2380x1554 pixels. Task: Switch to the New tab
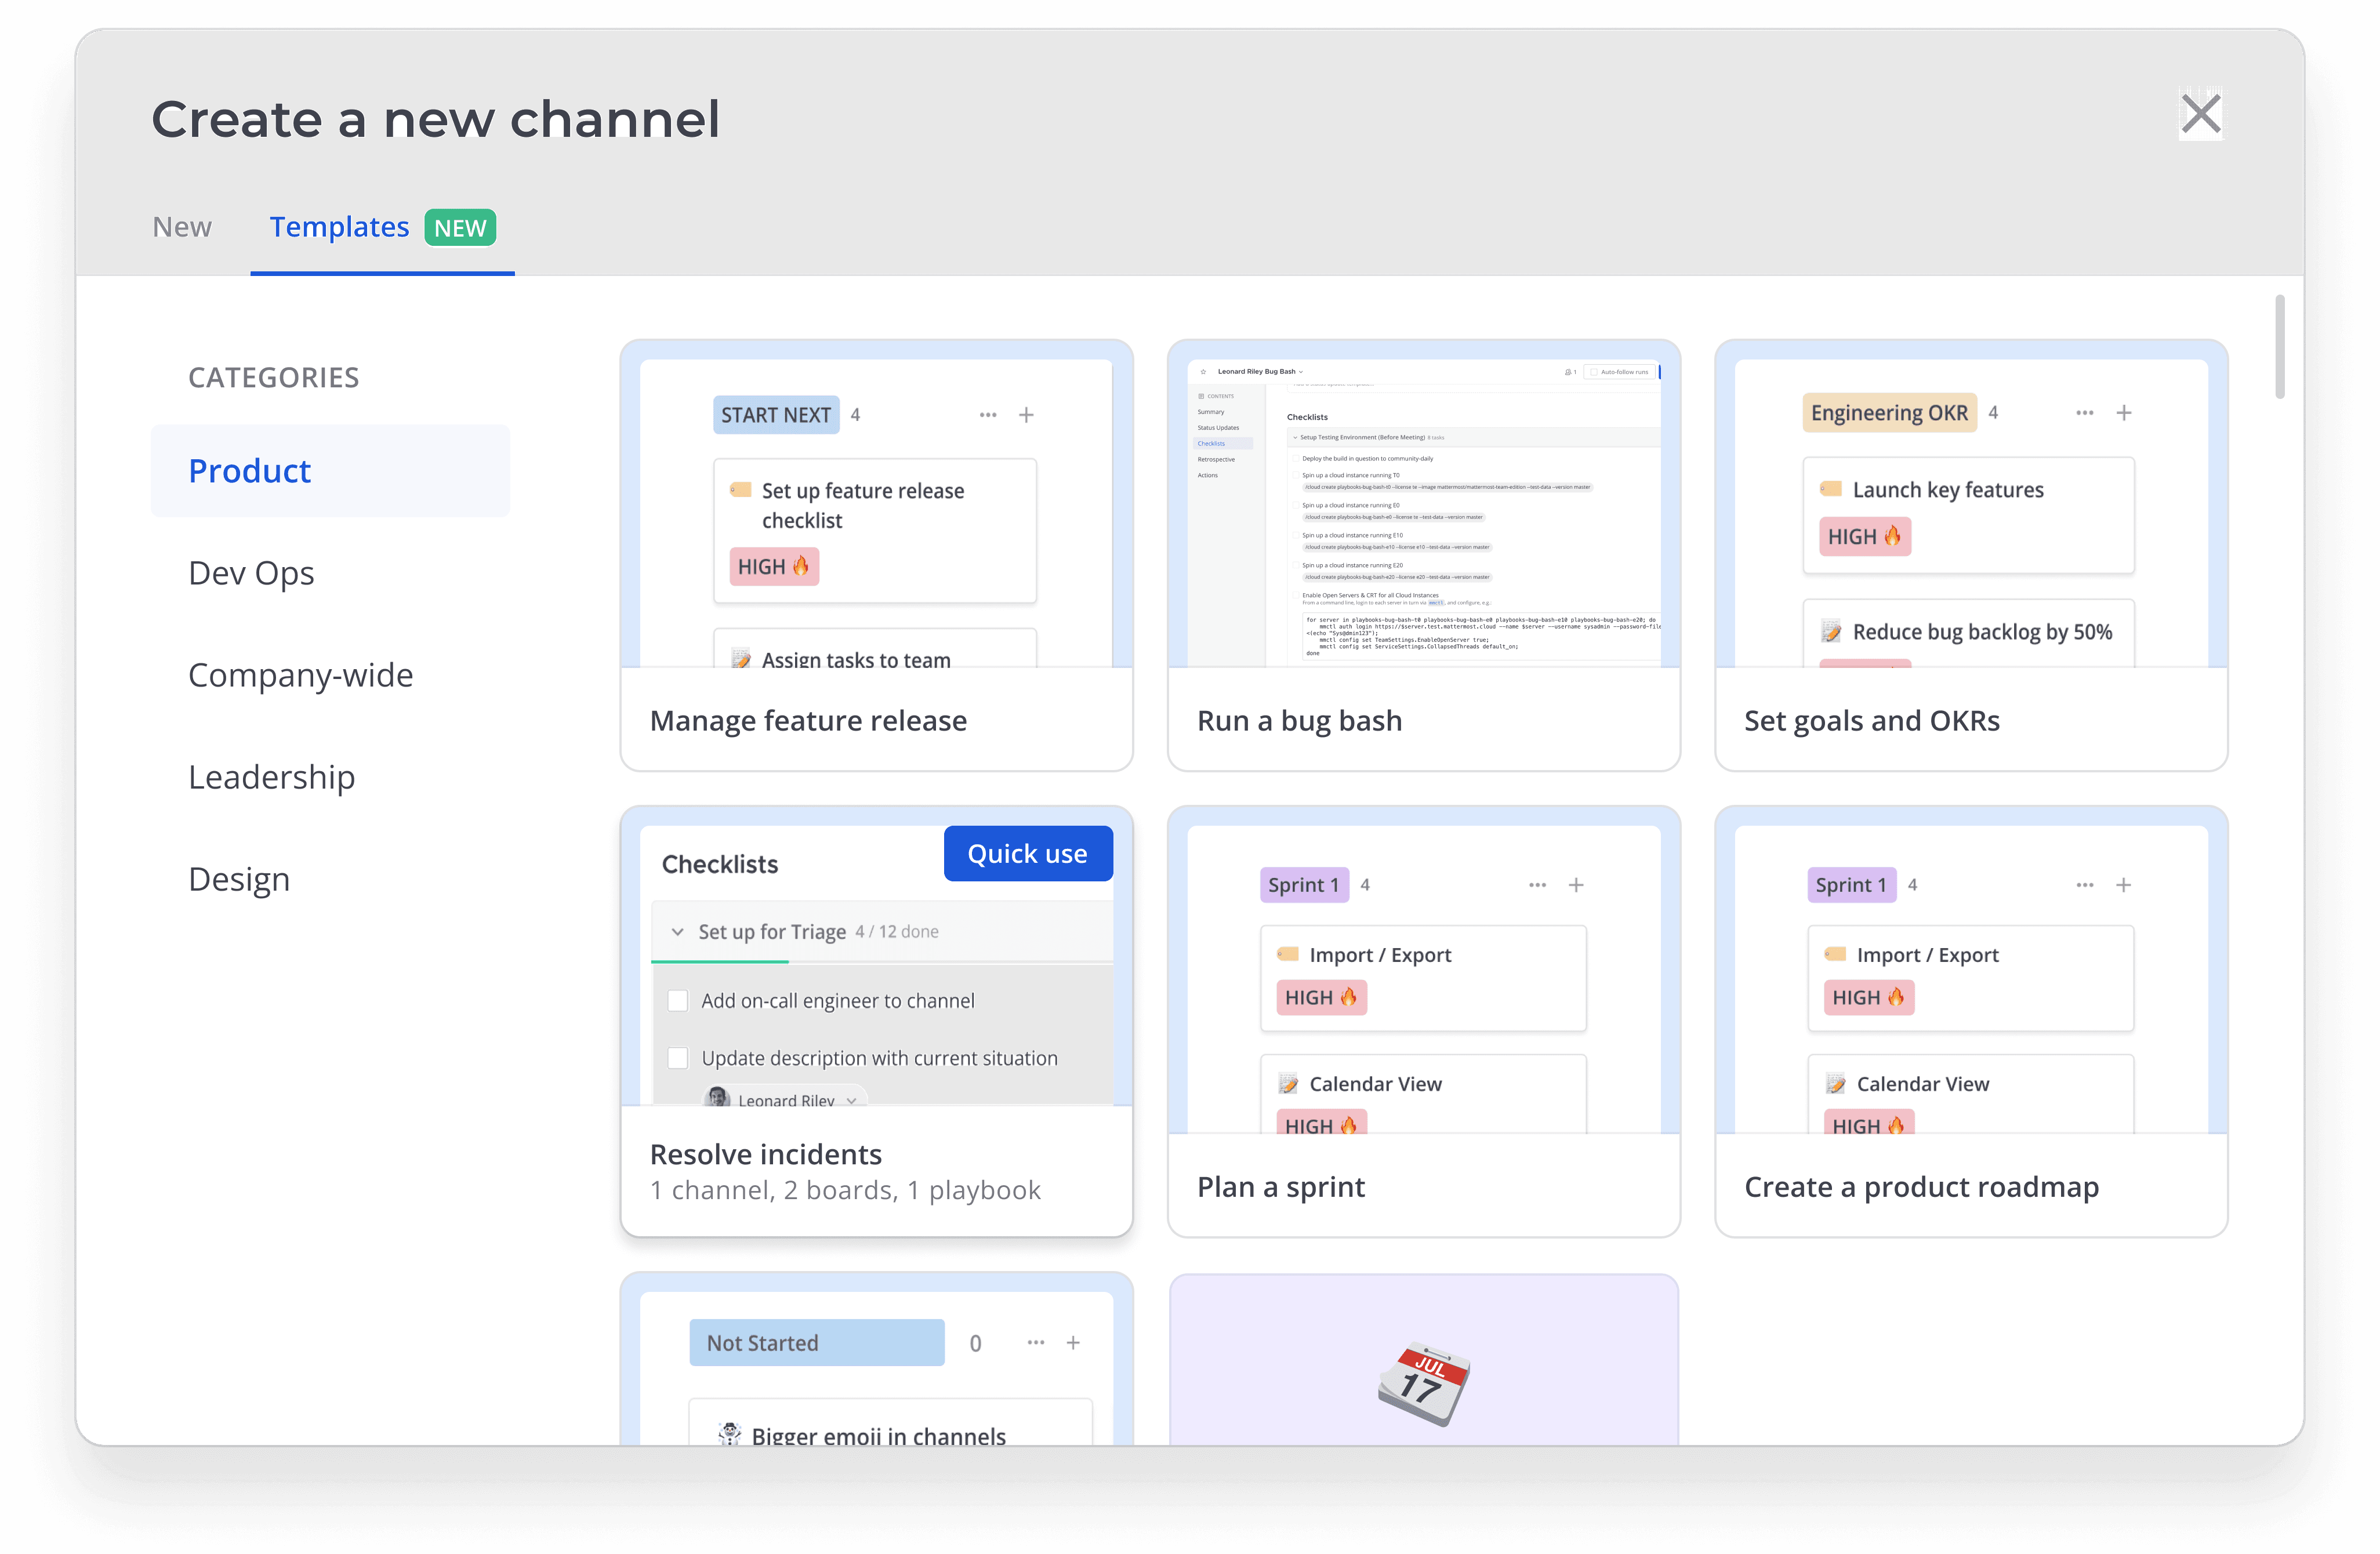182,227
